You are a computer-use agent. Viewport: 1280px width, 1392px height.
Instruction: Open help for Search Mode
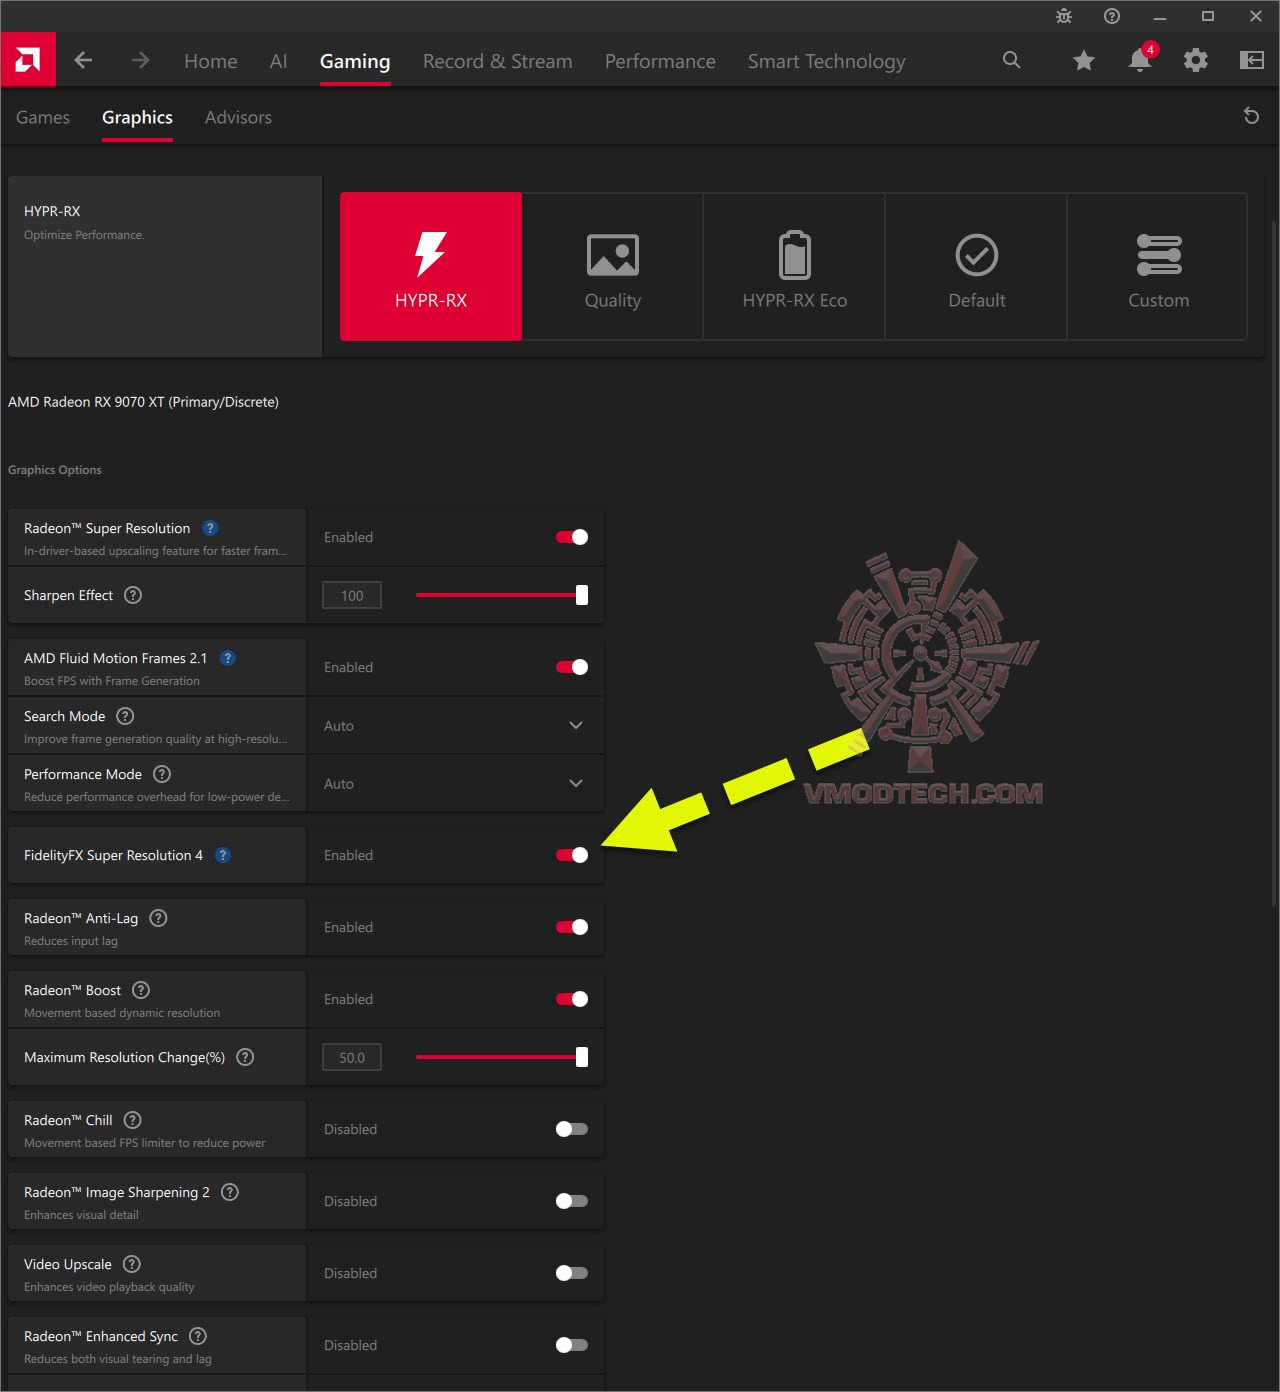(125, 716)
